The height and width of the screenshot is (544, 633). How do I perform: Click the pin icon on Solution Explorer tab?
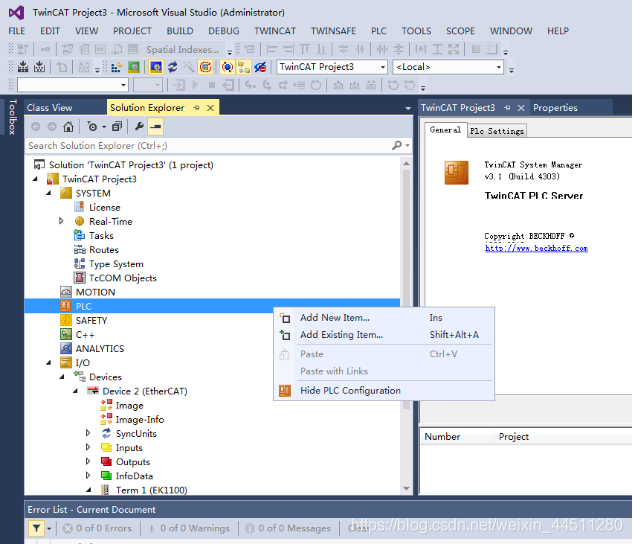[197, 108]
